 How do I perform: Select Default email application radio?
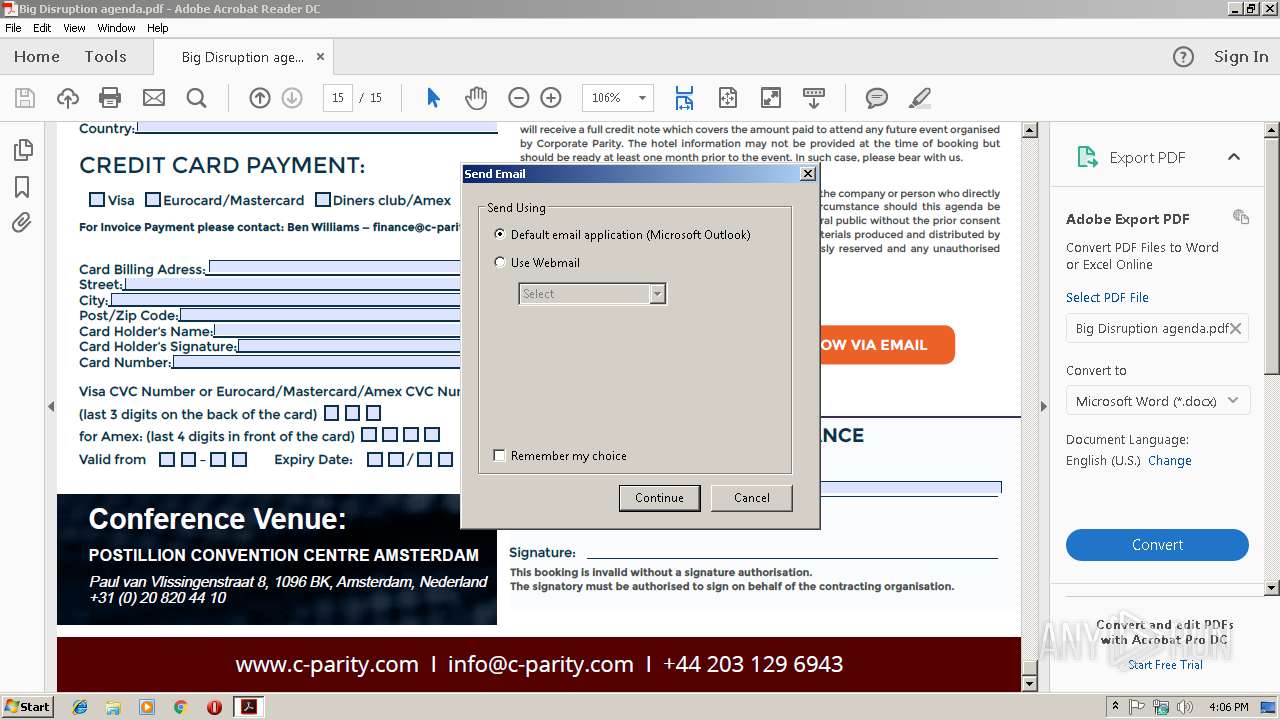[500, 234]
